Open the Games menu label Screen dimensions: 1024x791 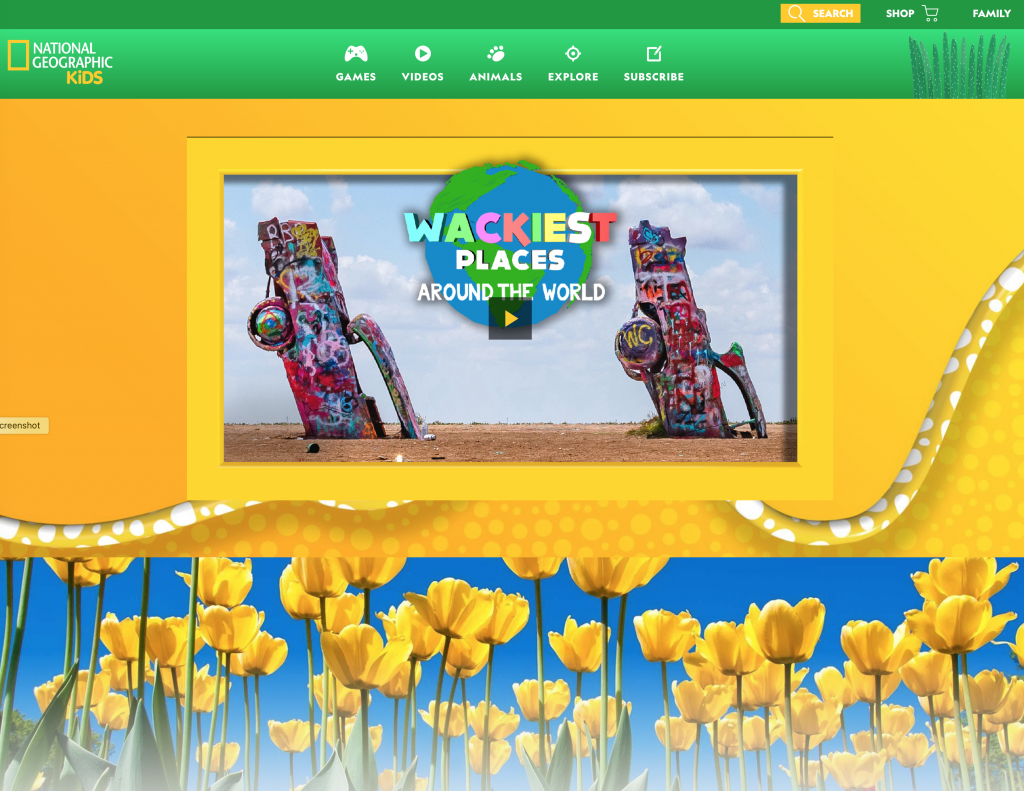[356, 77]
